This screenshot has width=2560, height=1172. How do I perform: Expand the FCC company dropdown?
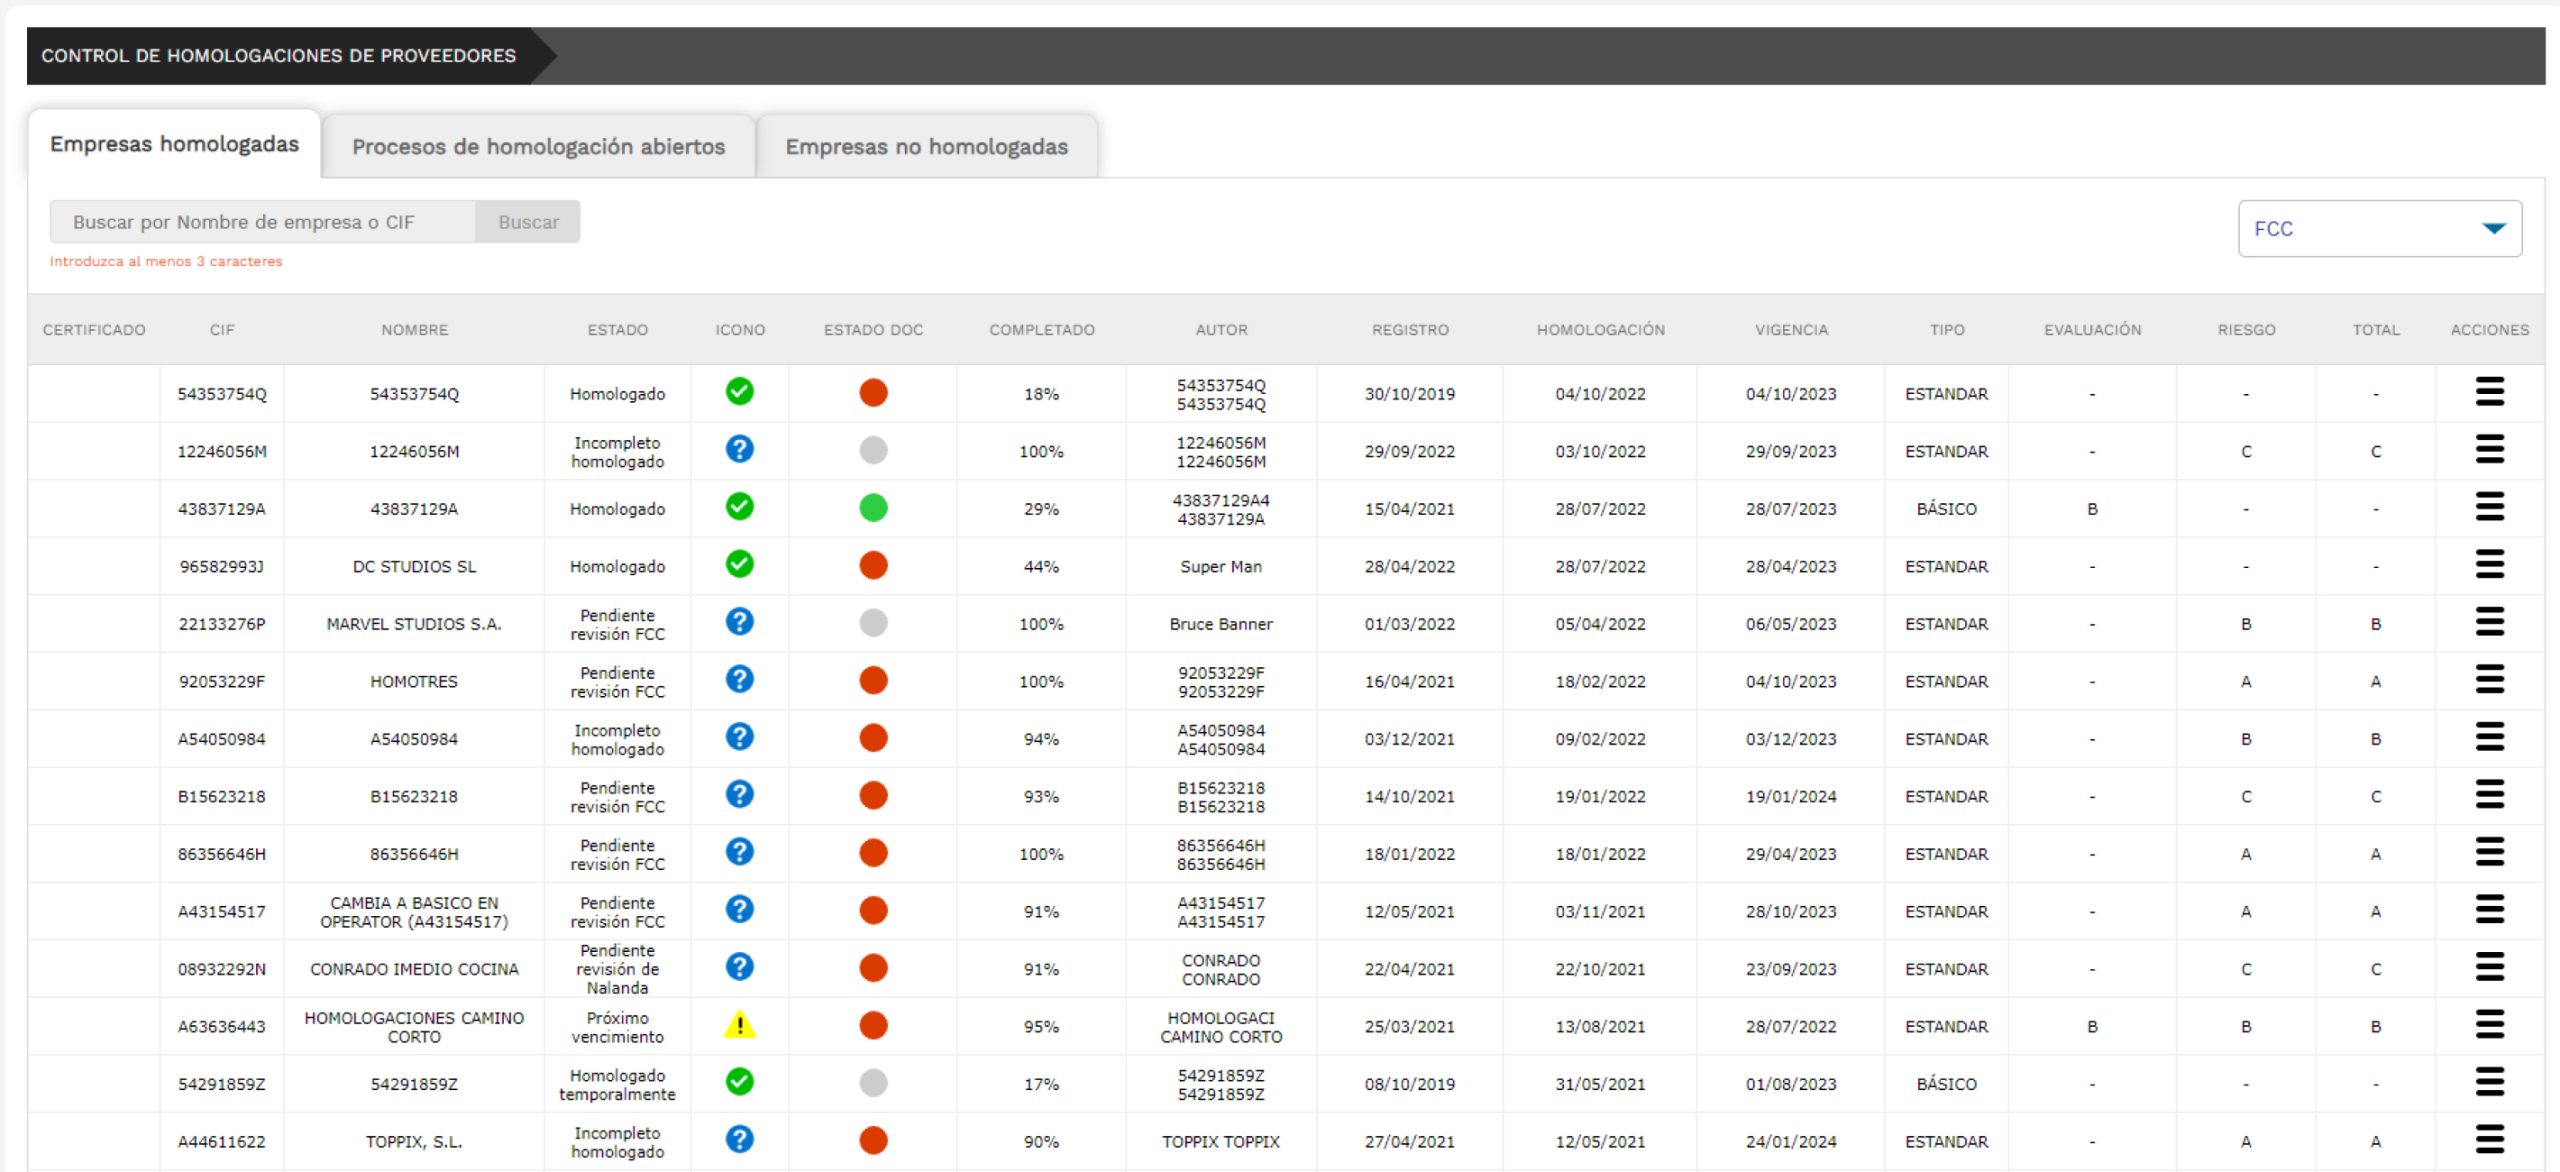click(x=2379, y=229)
